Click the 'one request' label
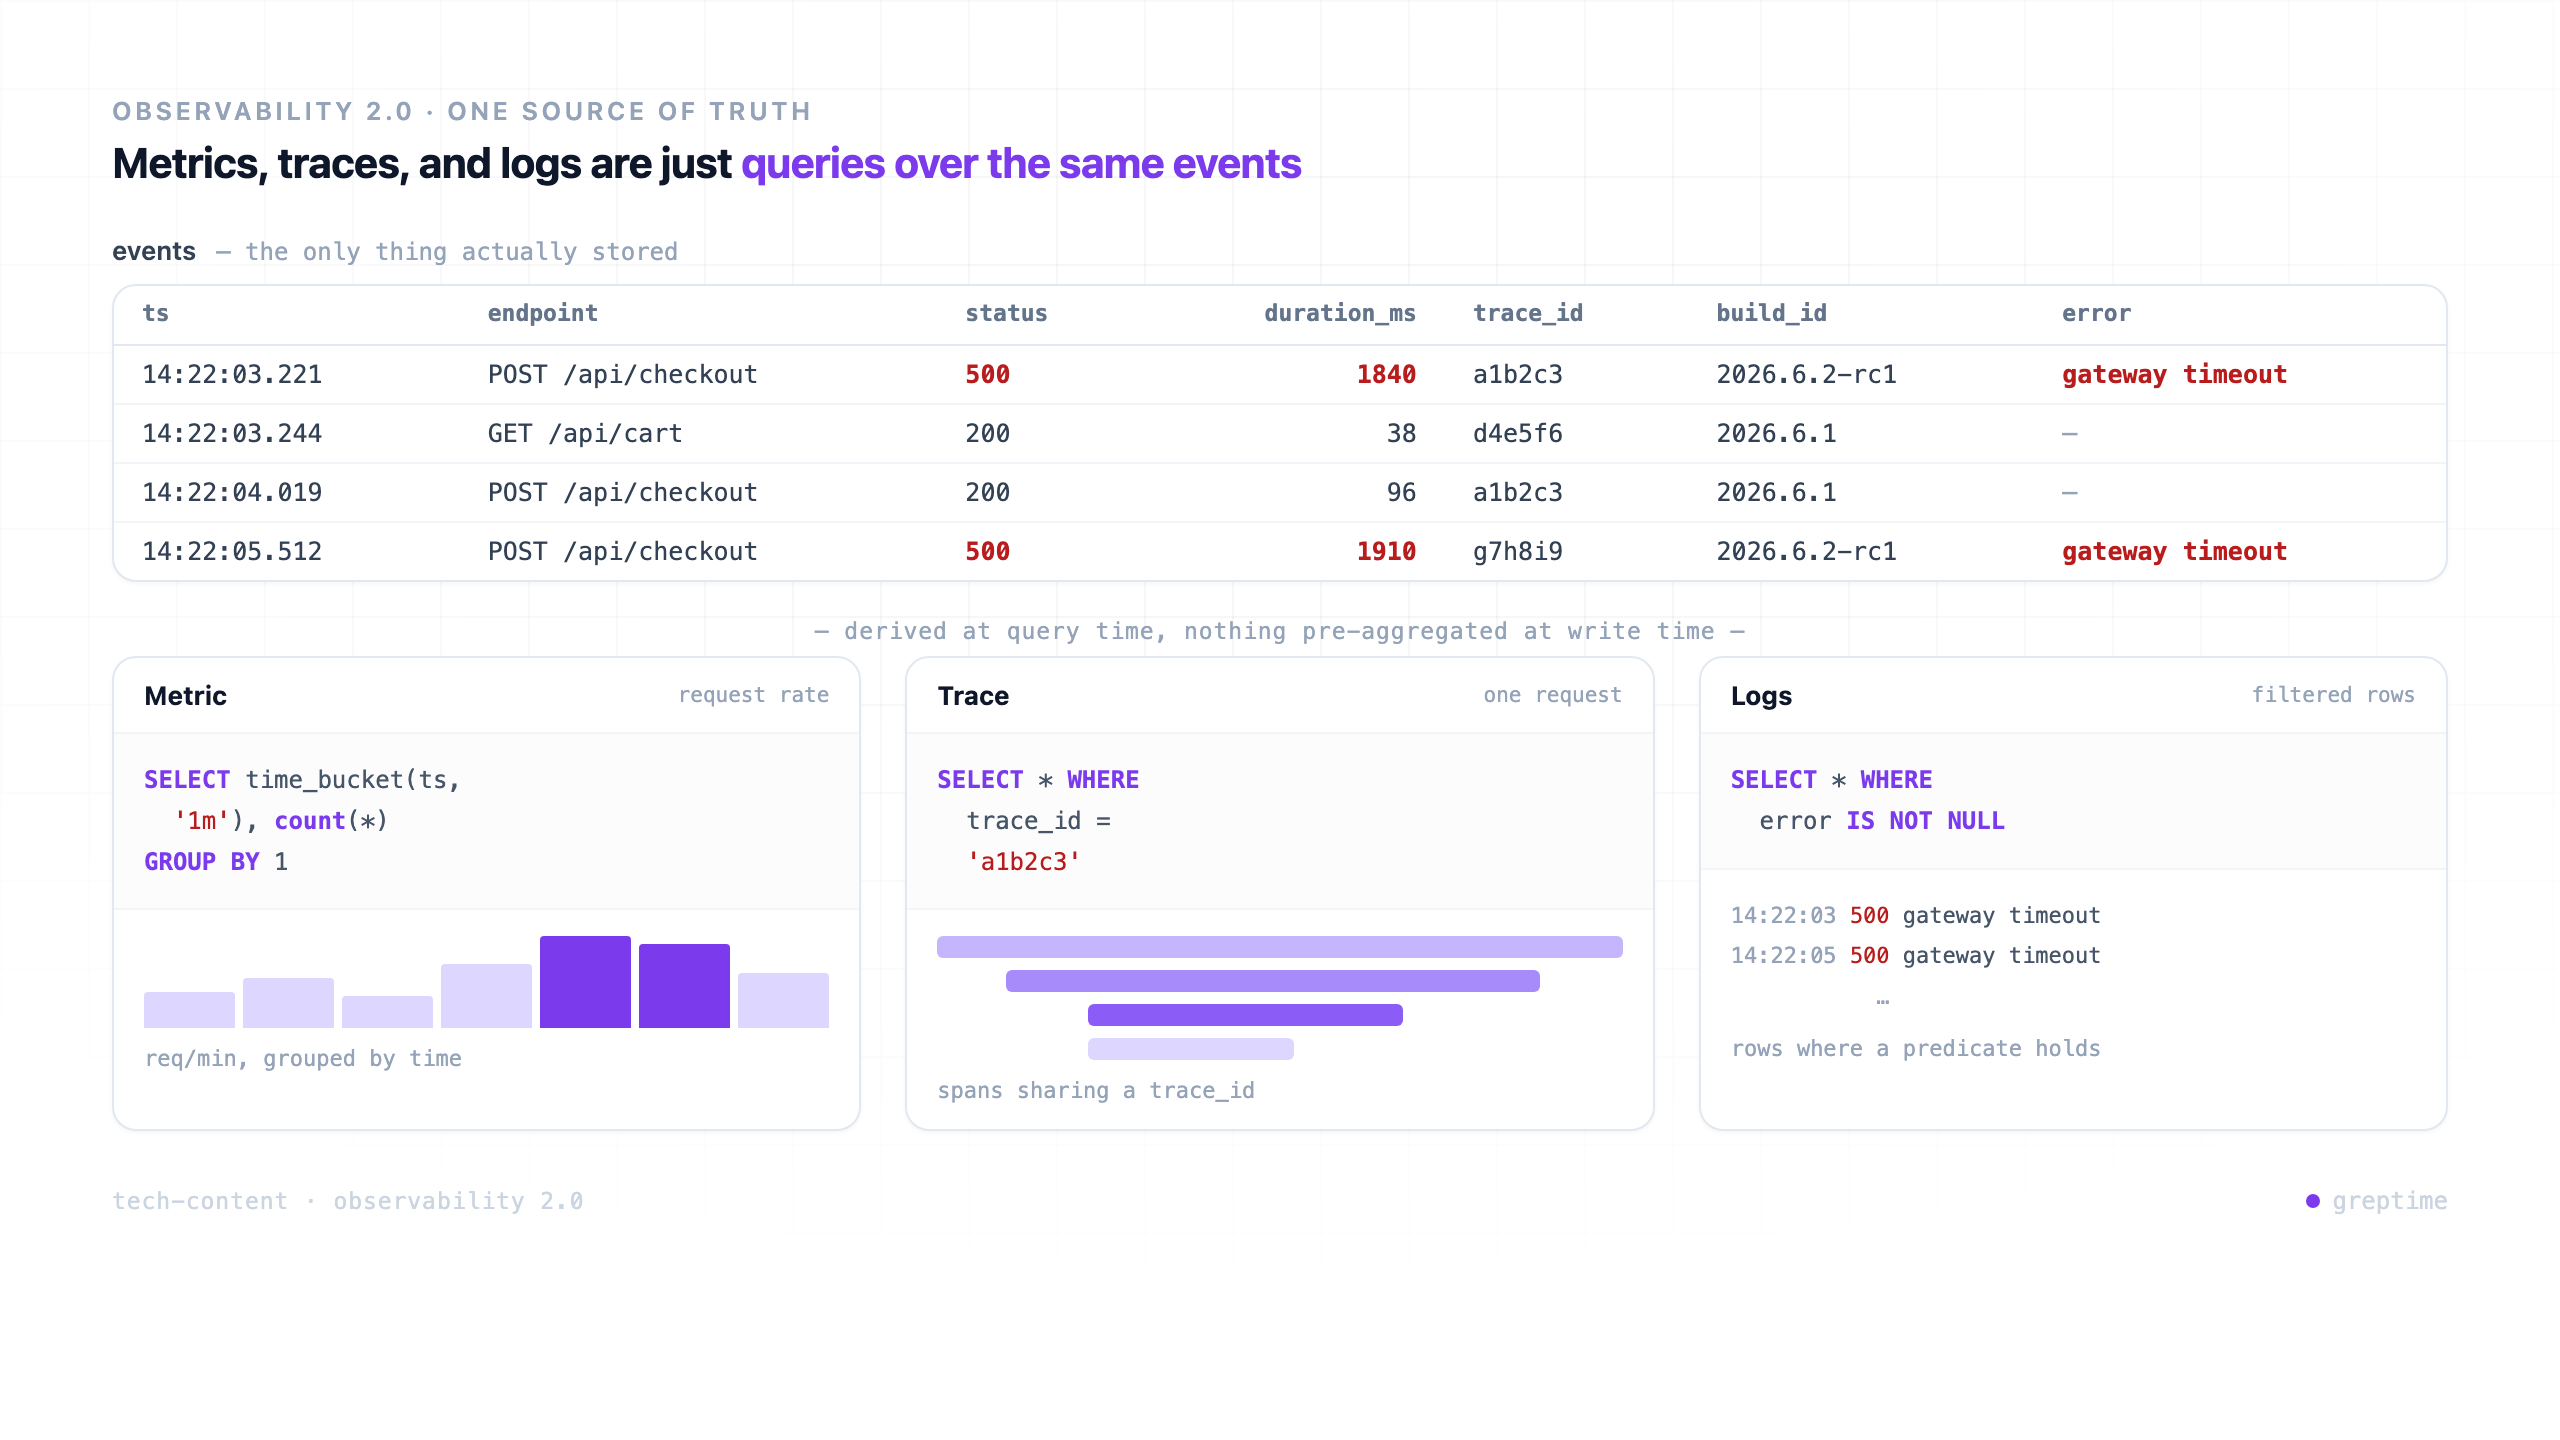Viewport: 2560px width, 1440px height. pyautogui.click(x=1553, y=695)
